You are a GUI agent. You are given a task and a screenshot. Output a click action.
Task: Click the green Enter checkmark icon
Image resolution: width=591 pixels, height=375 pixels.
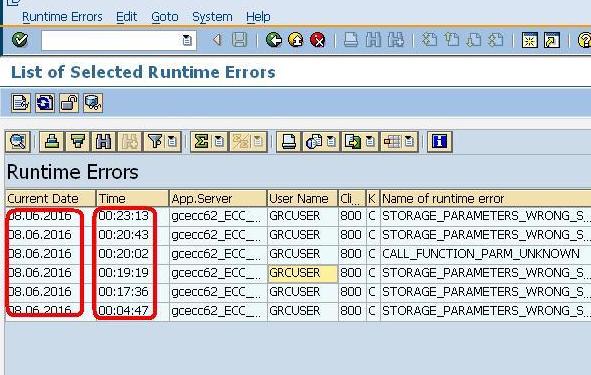tap(20, 40)
